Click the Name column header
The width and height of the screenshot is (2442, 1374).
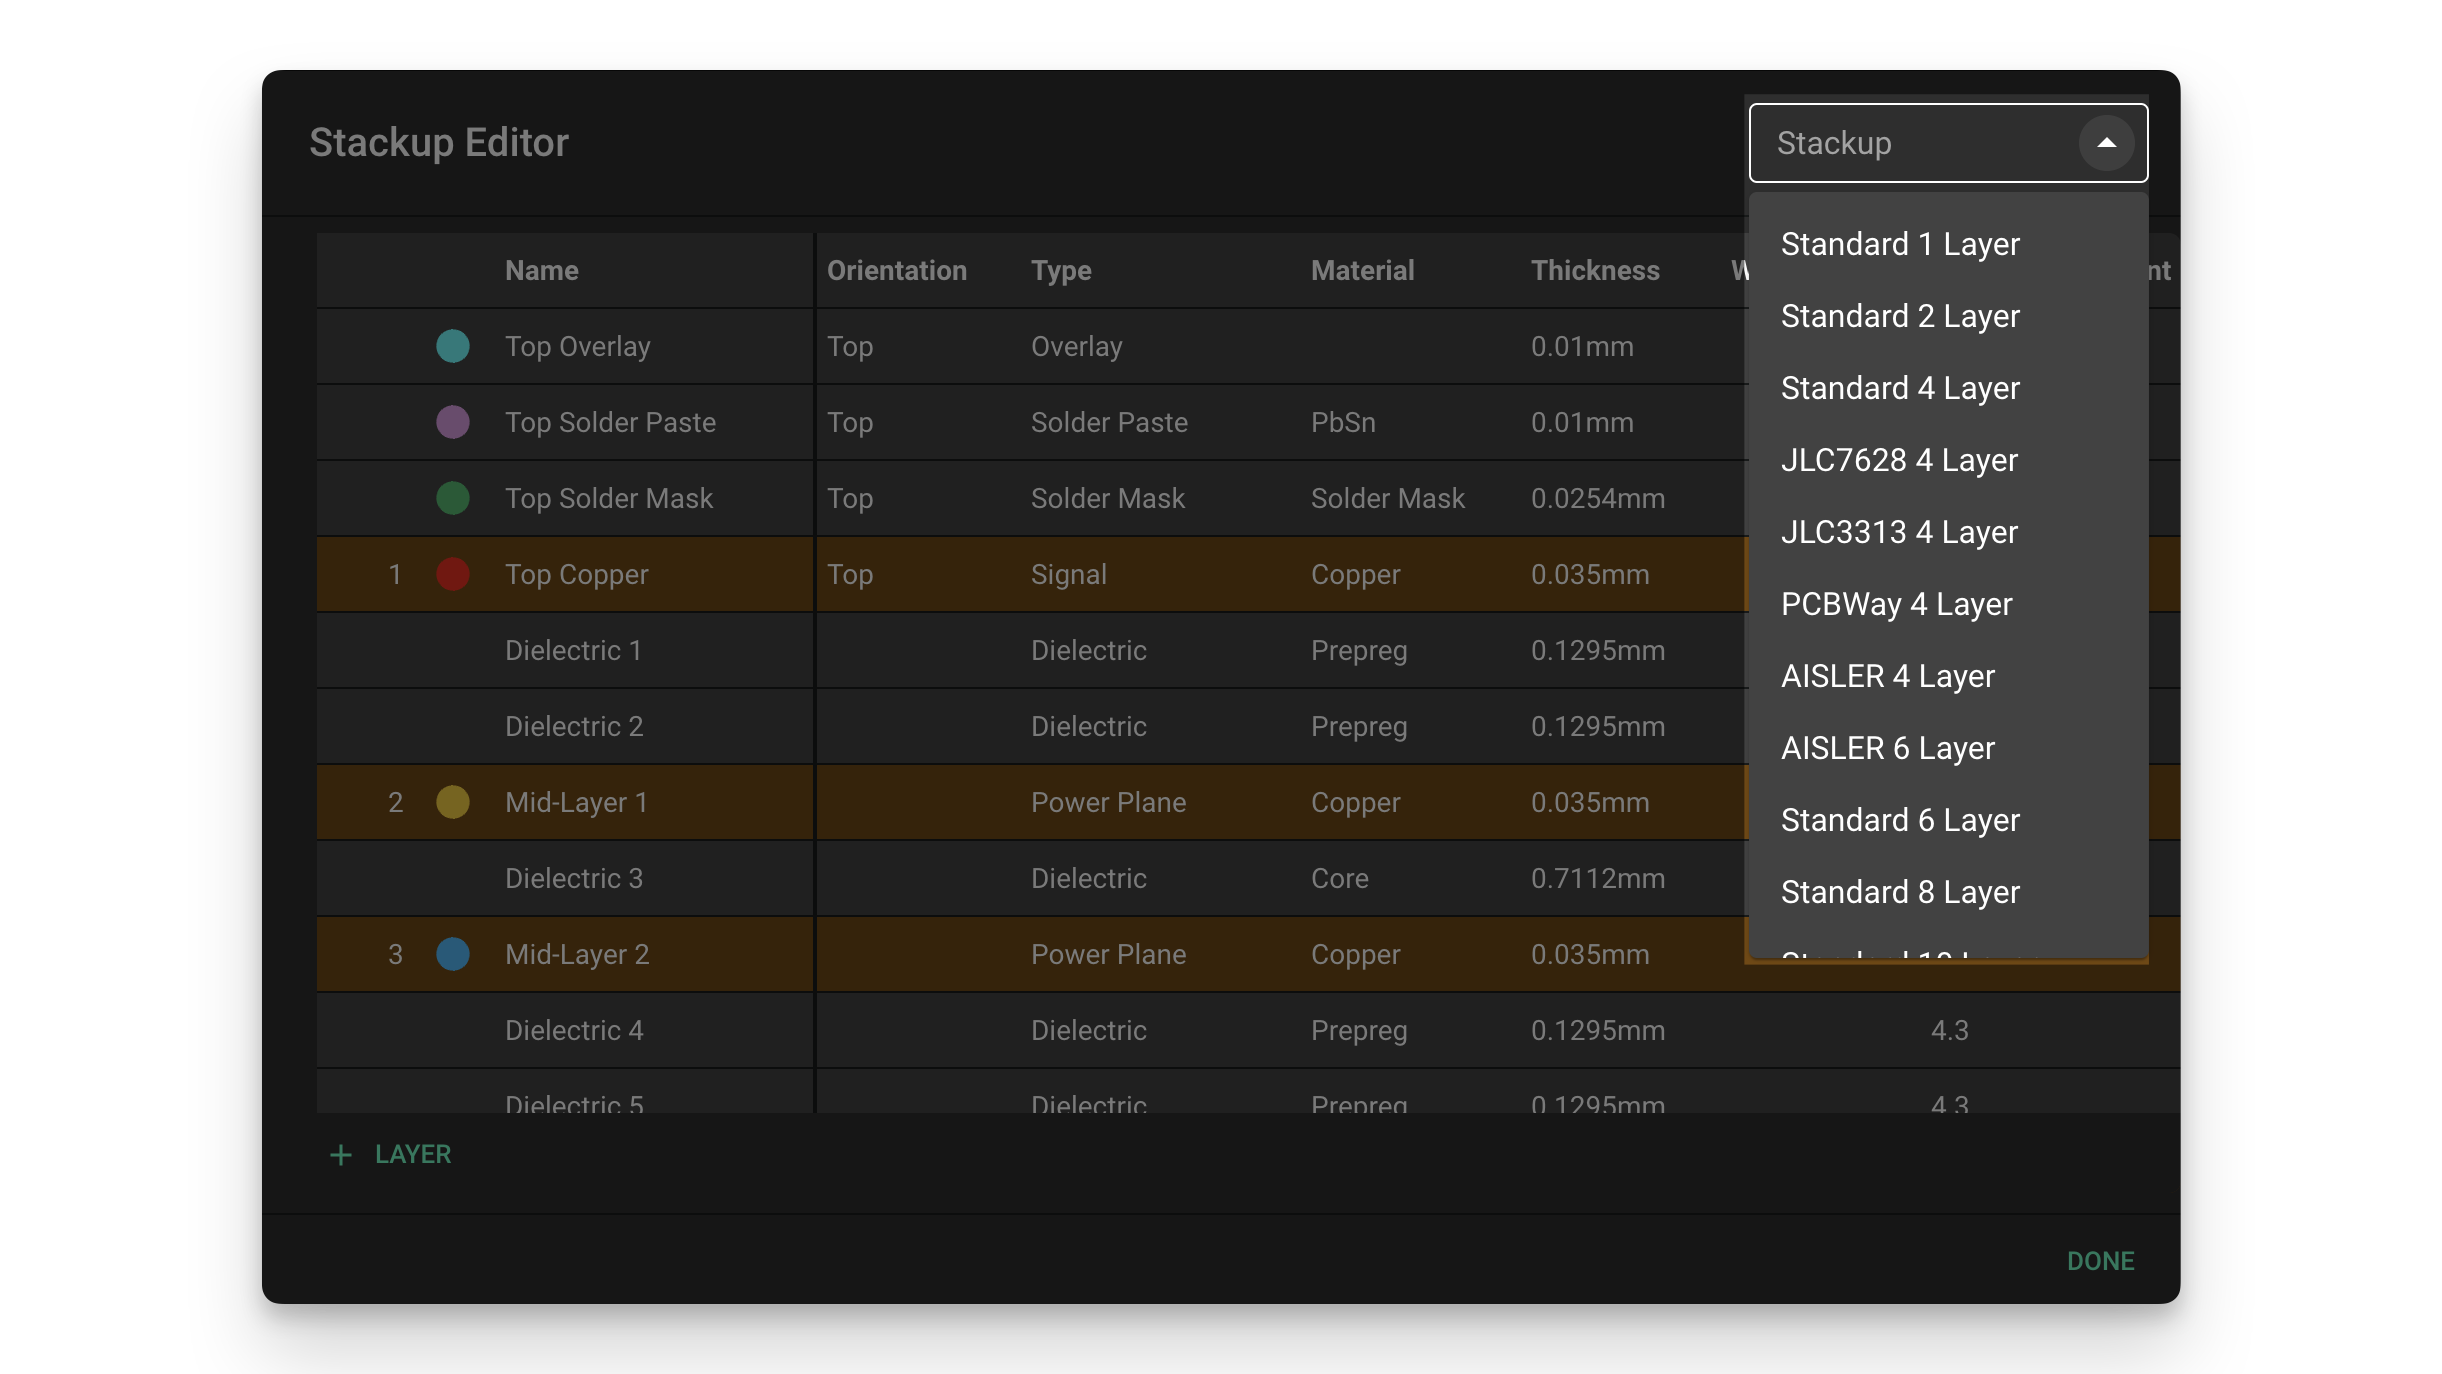pos(542,270)
